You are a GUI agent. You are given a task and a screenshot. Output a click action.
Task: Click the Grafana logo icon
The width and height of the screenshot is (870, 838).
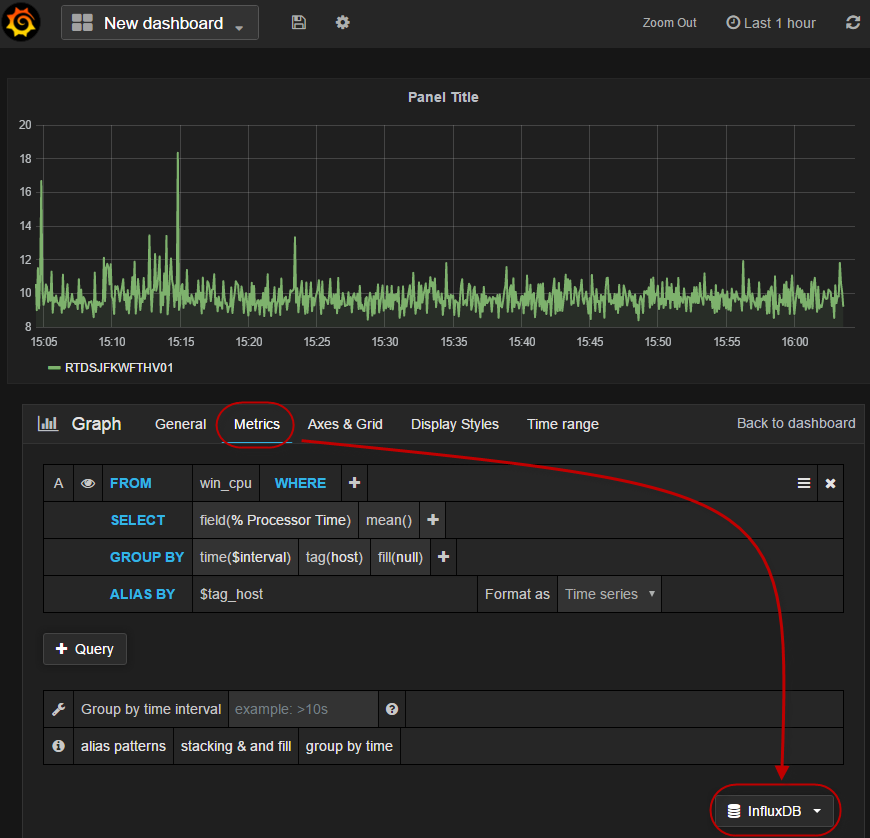click(x=22, y=22)
